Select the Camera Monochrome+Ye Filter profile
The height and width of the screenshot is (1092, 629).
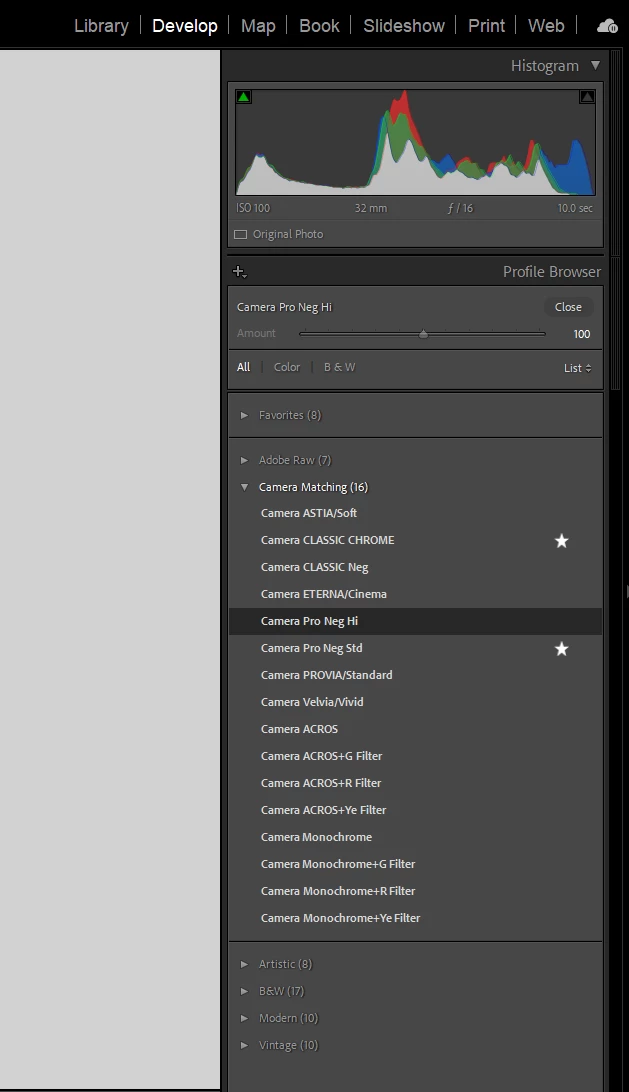click(415, 919)
